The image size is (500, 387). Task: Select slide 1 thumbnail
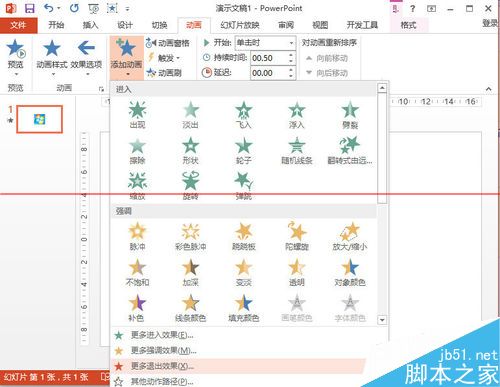[40, 119]
